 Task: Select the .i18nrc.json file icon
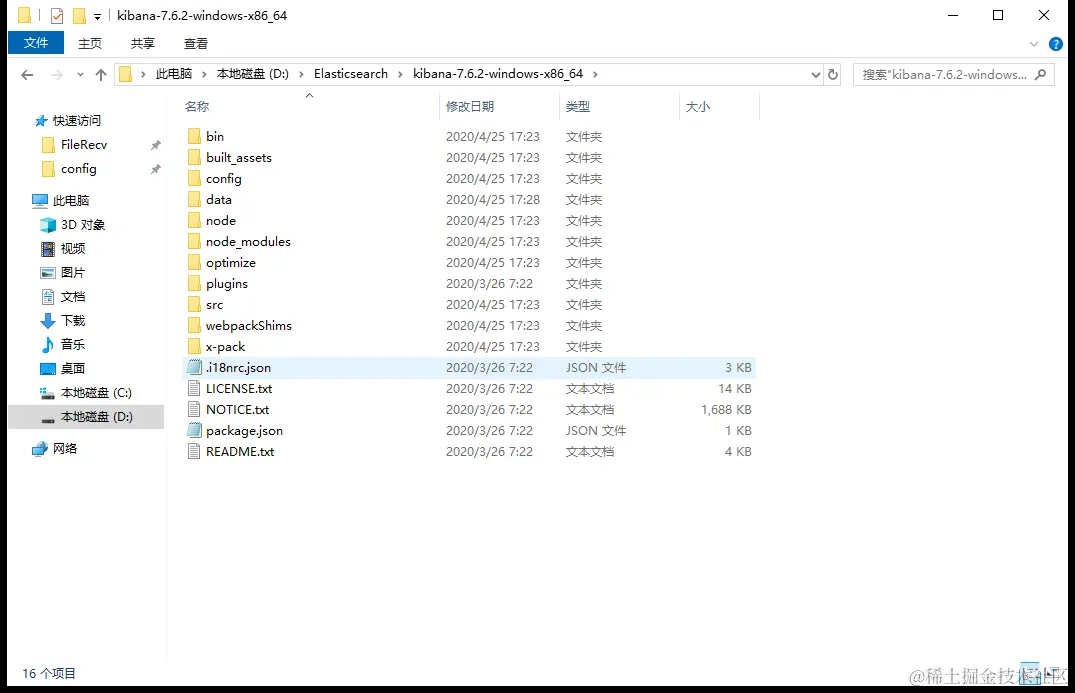(x=194, y=367)
